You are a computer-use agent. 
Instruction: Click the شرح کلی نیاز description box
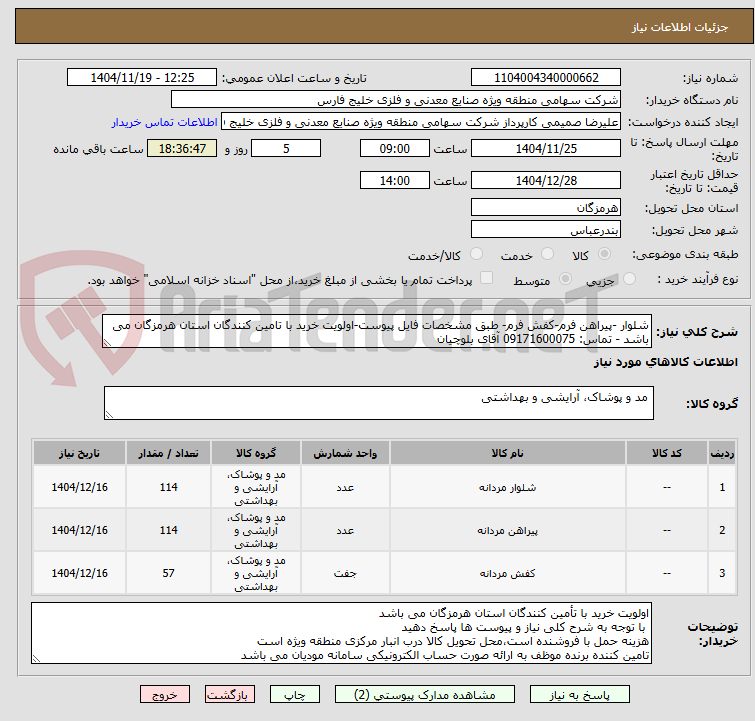[377, 331]
